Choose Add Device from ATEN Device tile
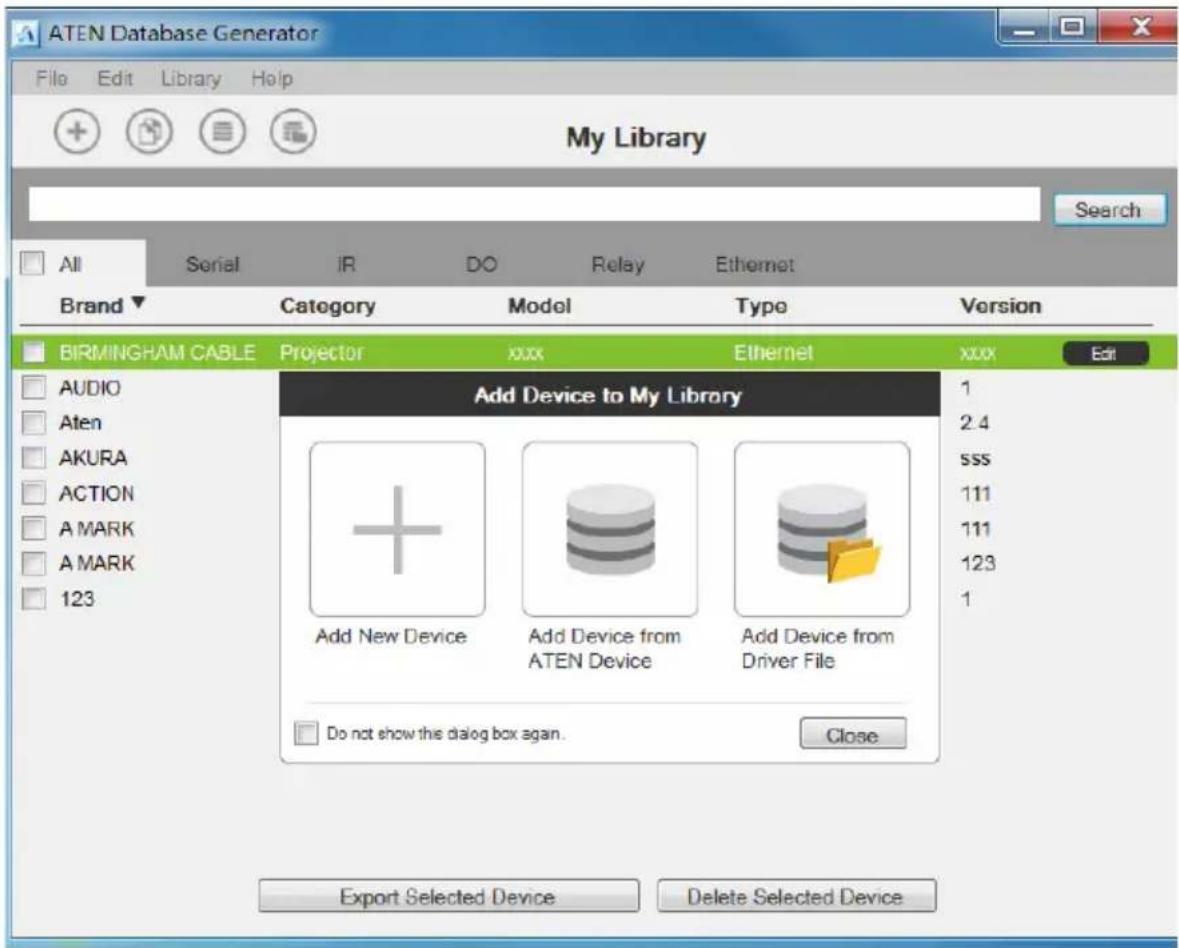 coord(610,529)
